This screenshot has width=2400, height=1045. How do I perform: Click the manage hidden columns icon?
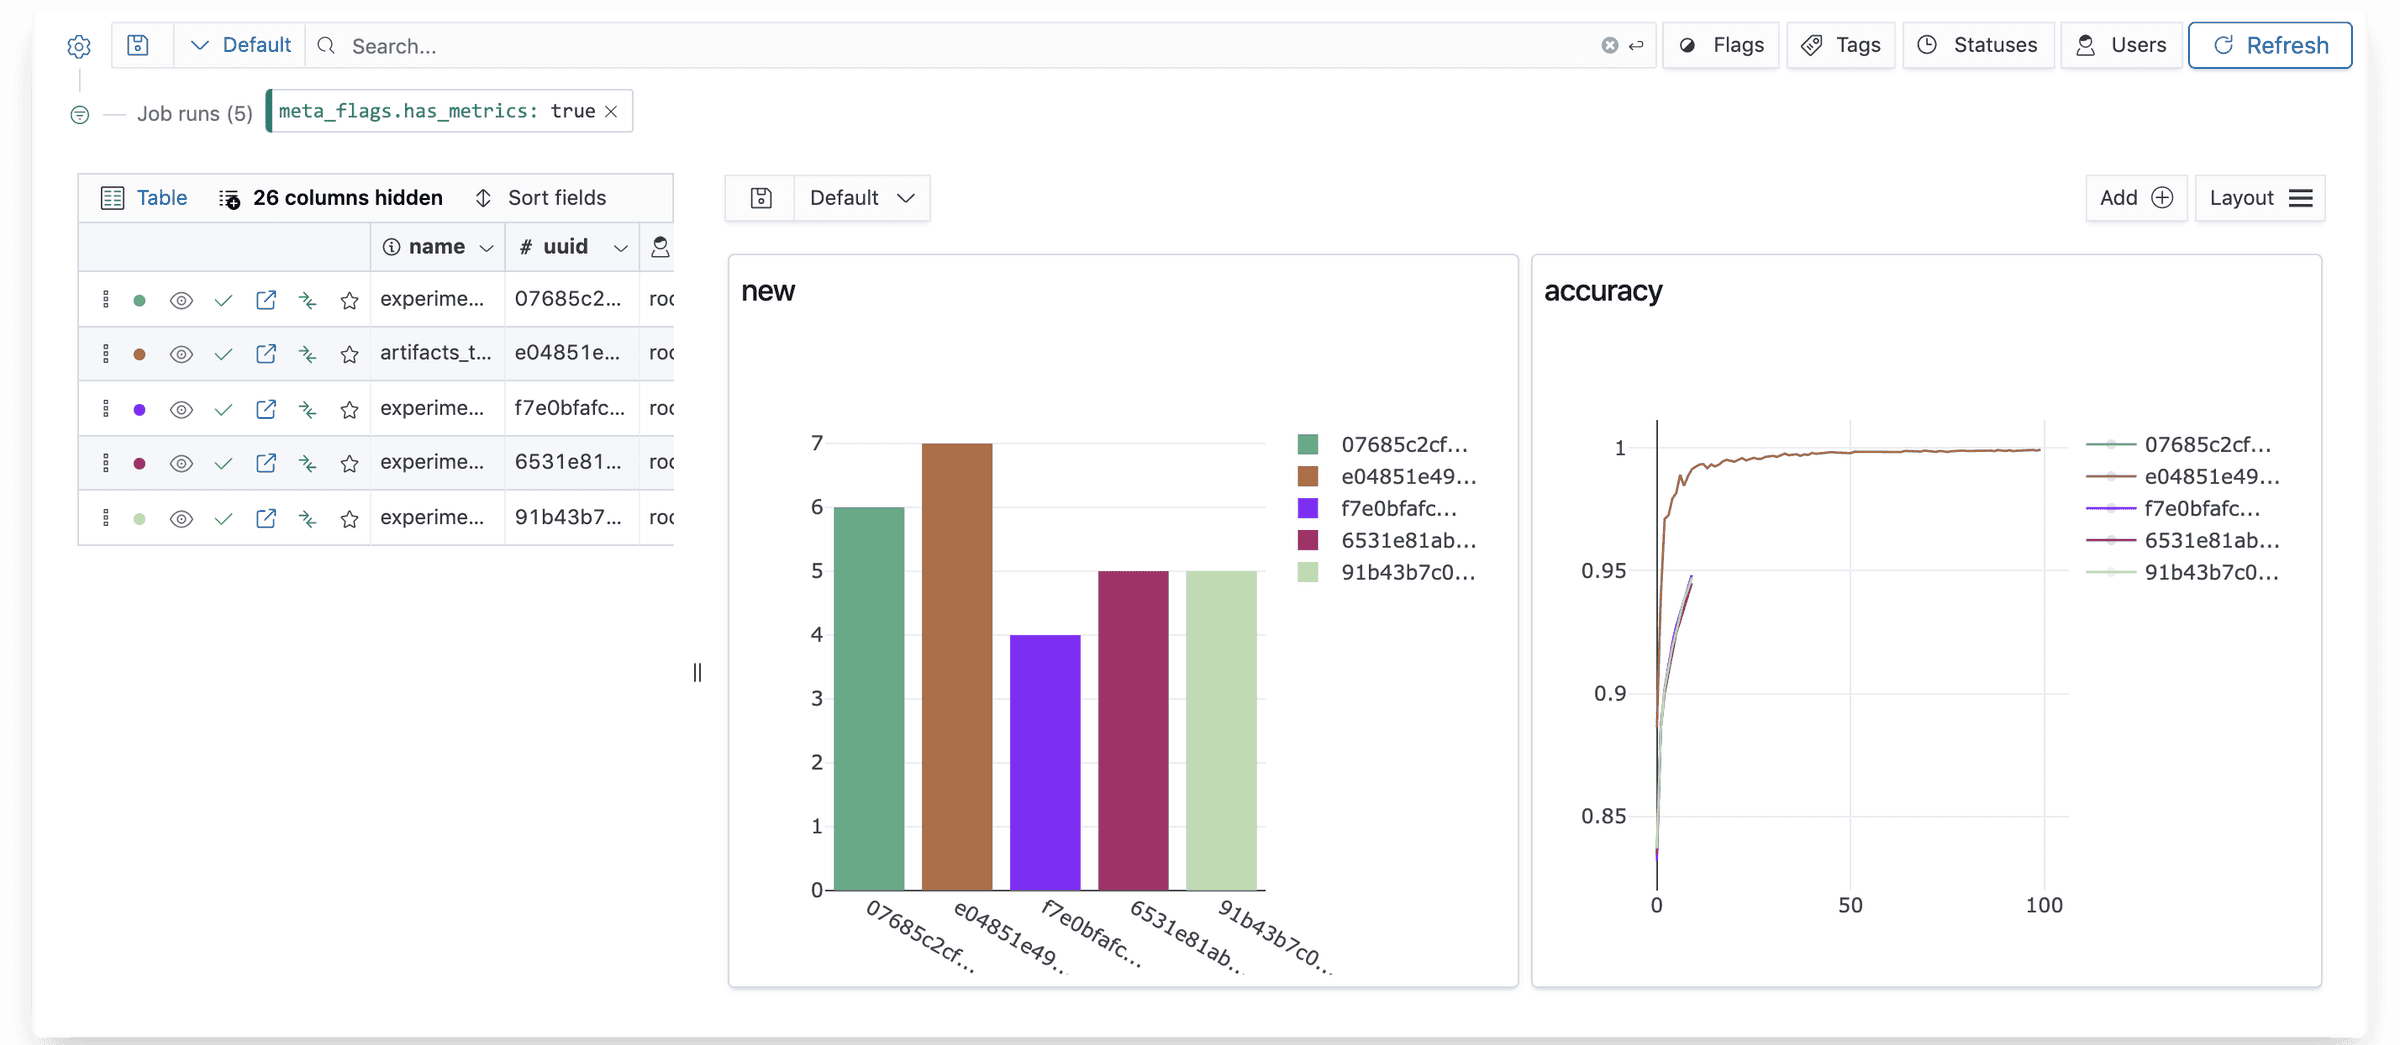click(229, 198)
